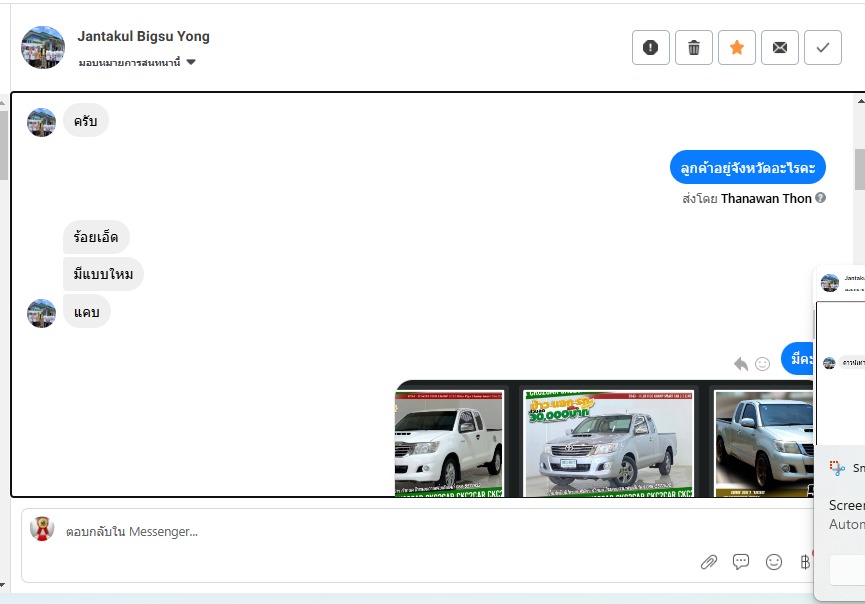
Task: Attach a file with the paperclip icon
Action: pos(708,562)
